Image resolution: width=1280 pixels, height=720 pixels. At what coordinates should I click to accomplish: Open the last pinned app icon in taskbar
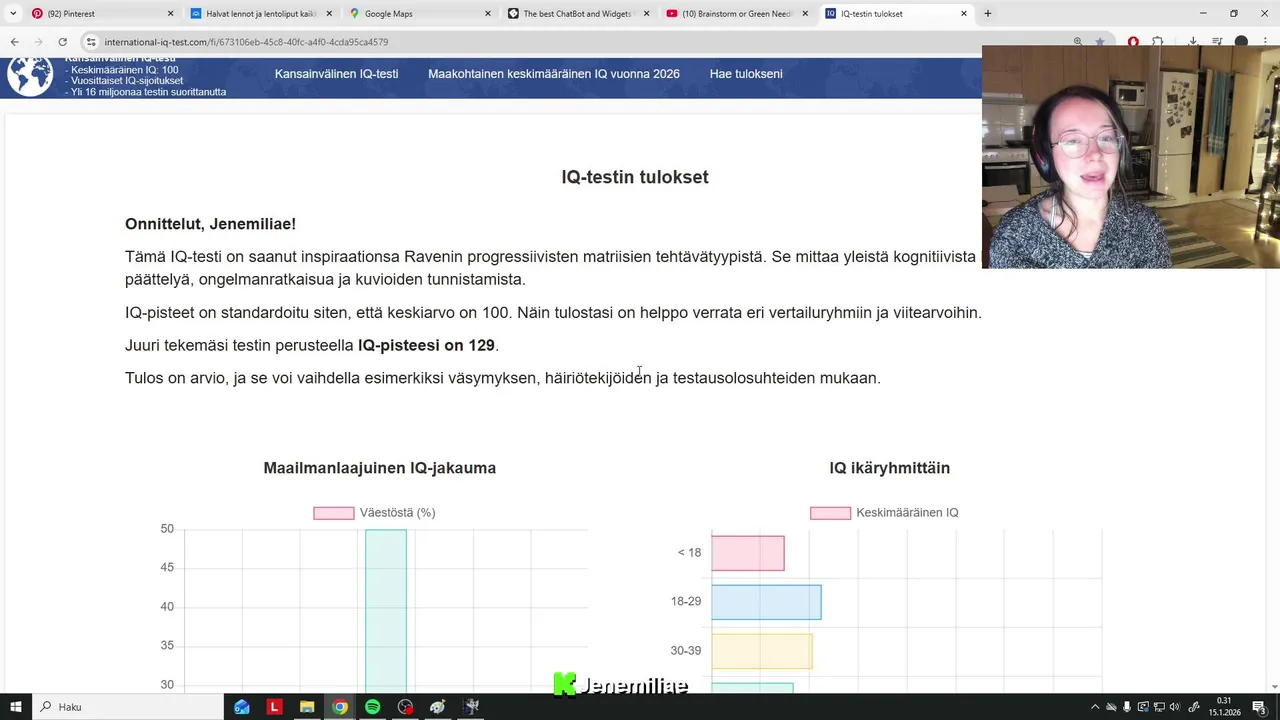pos(471,707)
